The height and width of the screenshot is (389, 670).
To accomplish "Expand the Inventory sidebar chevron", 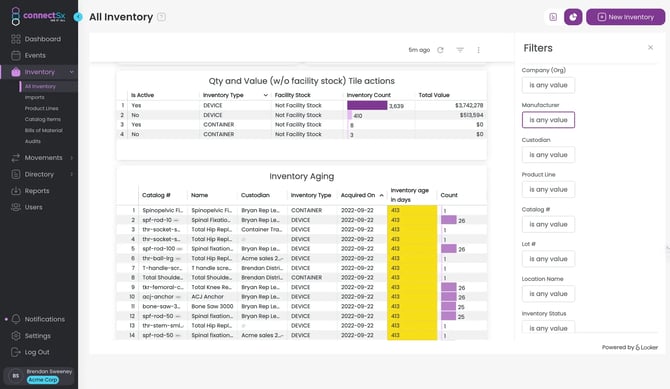I will (71, 72).
